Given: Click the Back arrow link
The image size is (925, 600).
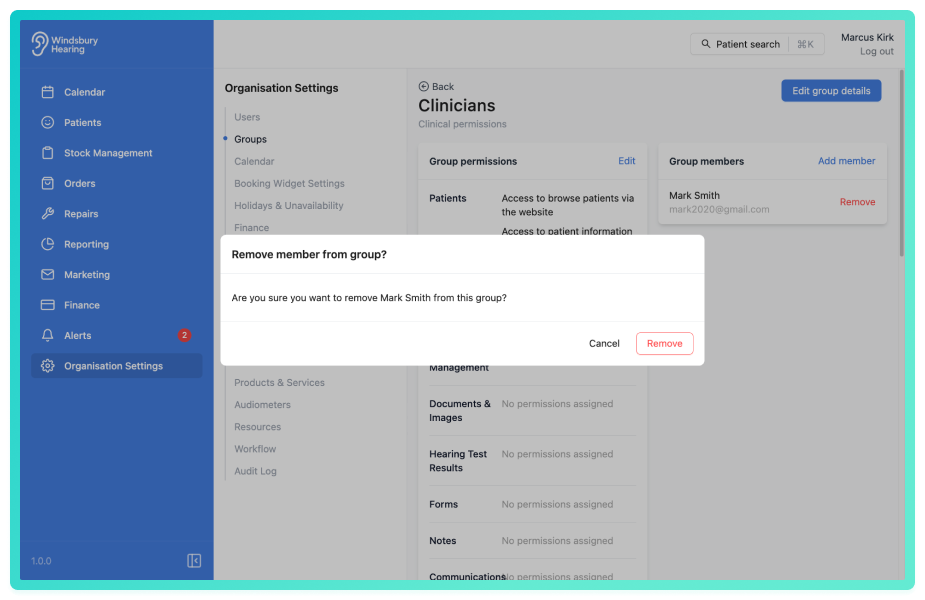Looking at the screenshot, I should (436, 87).
